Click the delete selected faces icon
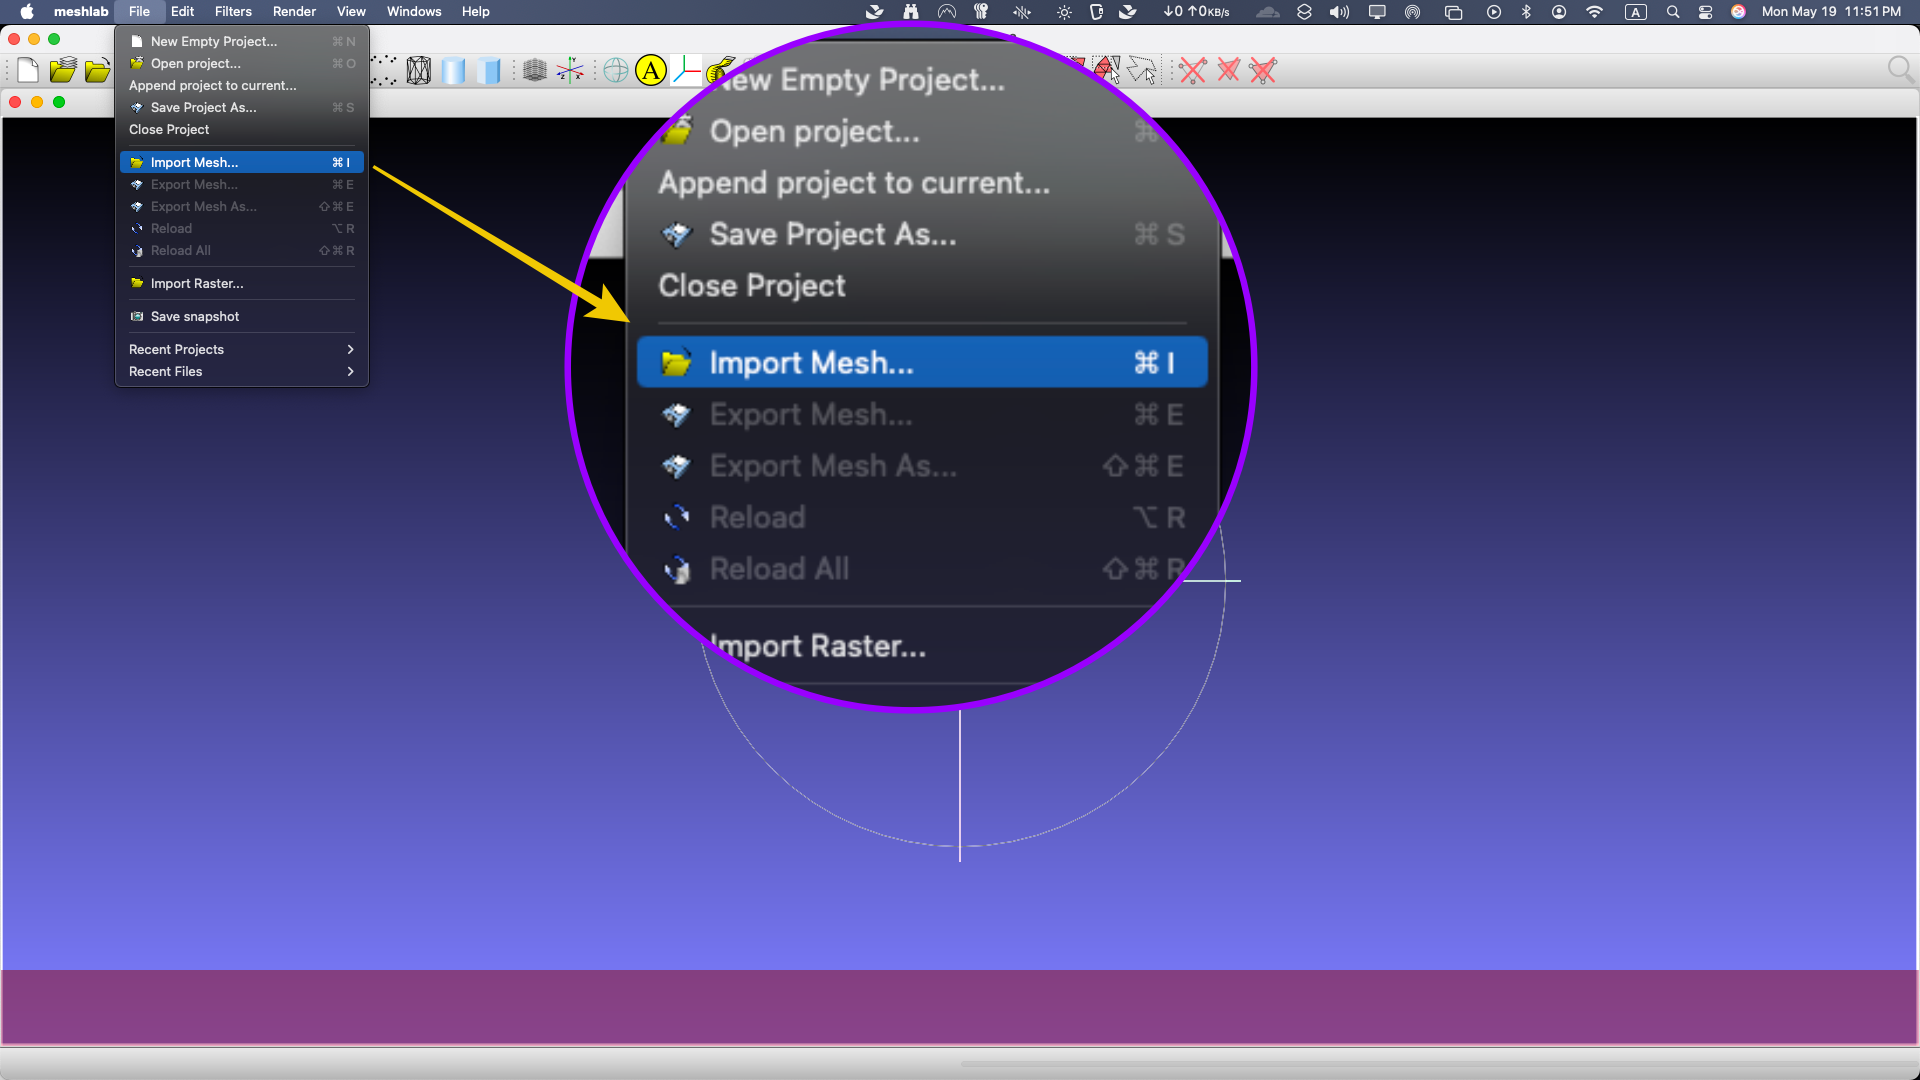The width and height of the screenshot is (1920, 1080). coord(1228,70)
